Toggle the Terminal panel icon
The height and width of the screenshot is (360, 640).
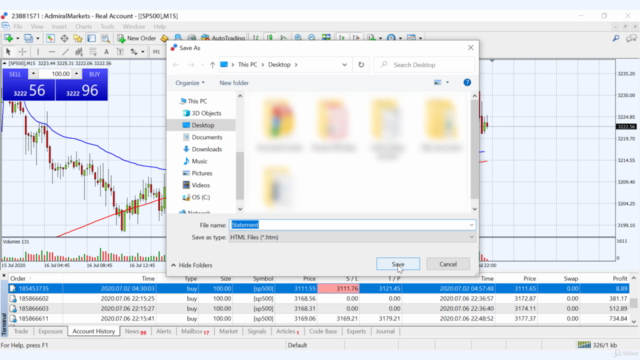tap(91, 38)
